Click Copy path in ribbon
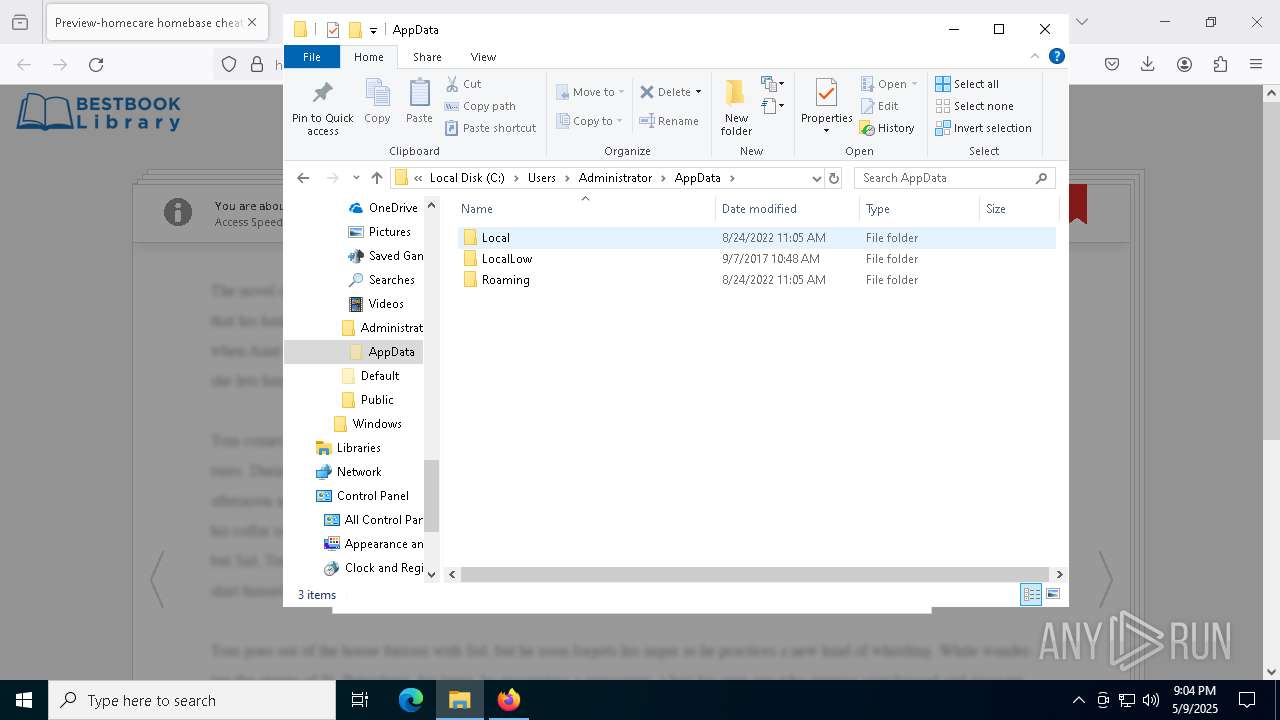This screenshot has height=720, width=1280. [x=480, y=106]
